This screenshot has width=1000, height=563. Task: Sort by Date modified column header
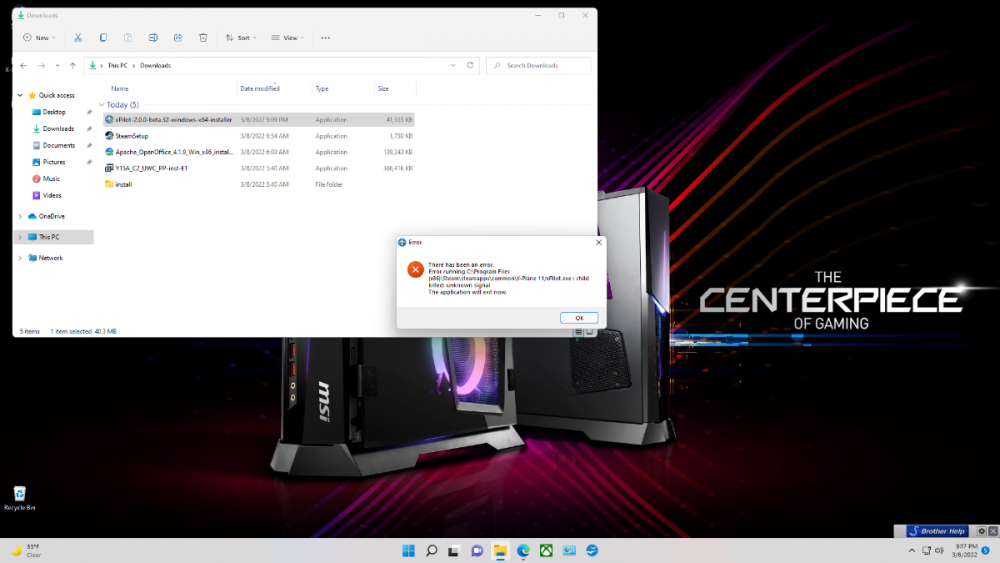[260, 89]
